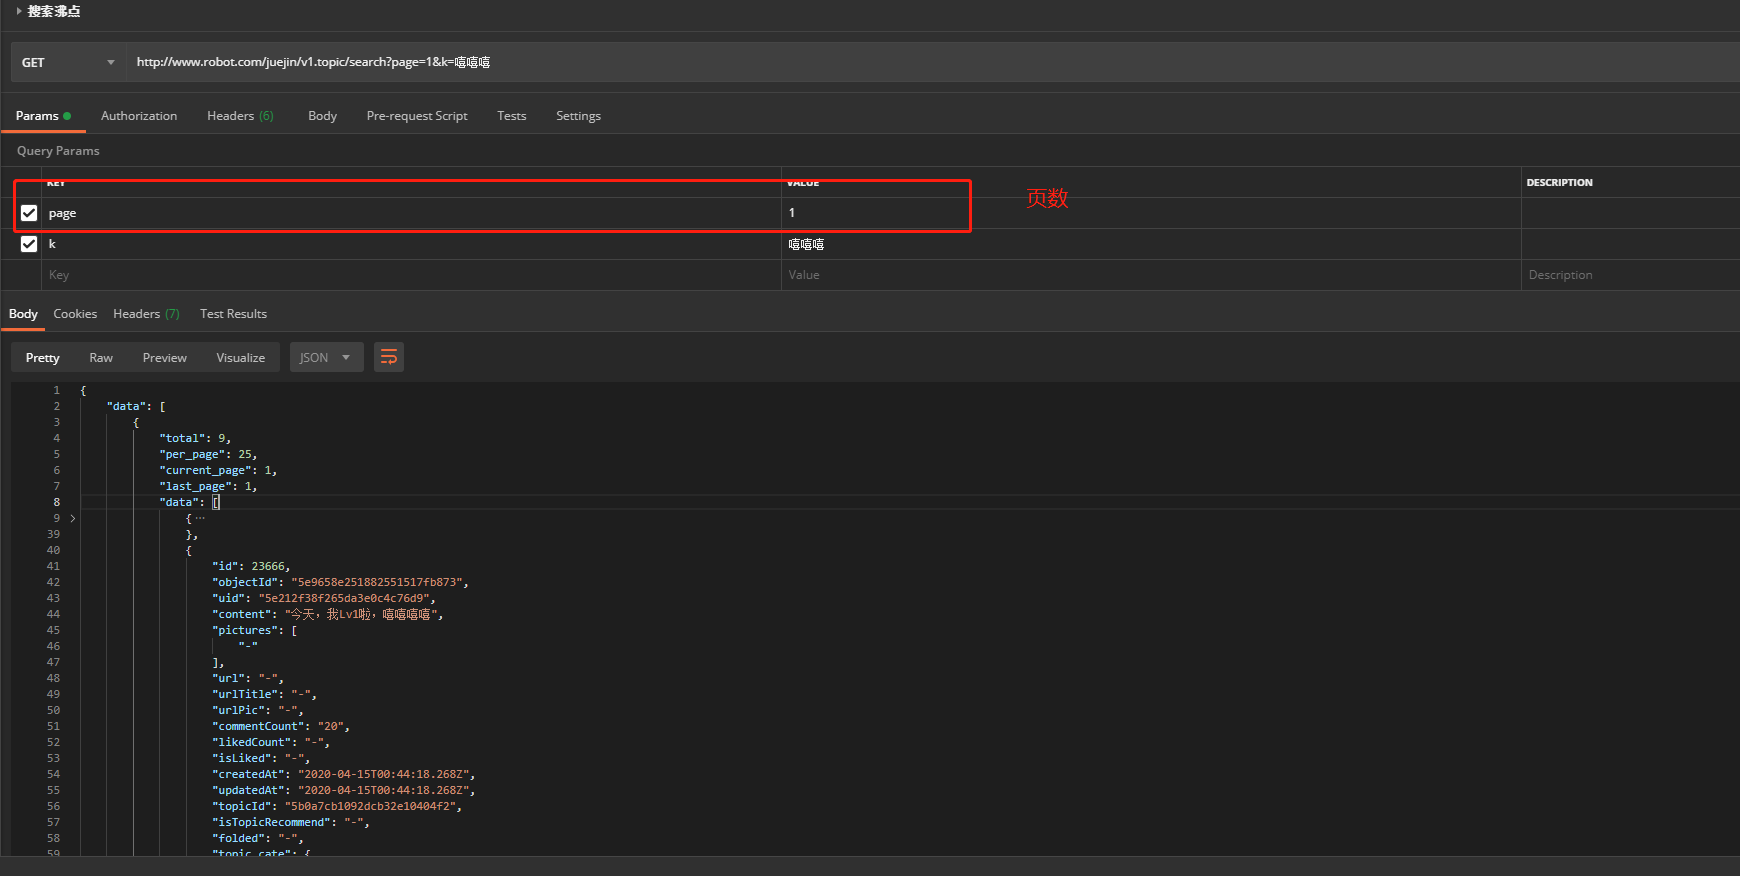Switch to Raw response view
This screenshot has width=1740, height=876.
pyautogui.click(x=101, y=357)
